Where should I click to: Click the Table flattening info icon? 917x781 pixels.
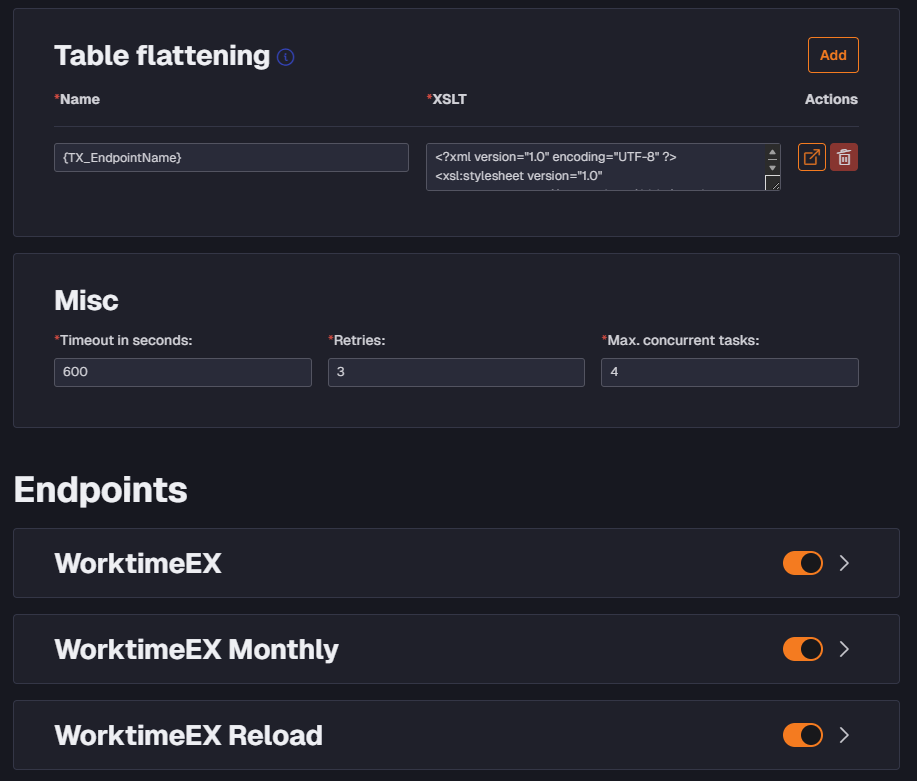[285, 57]
